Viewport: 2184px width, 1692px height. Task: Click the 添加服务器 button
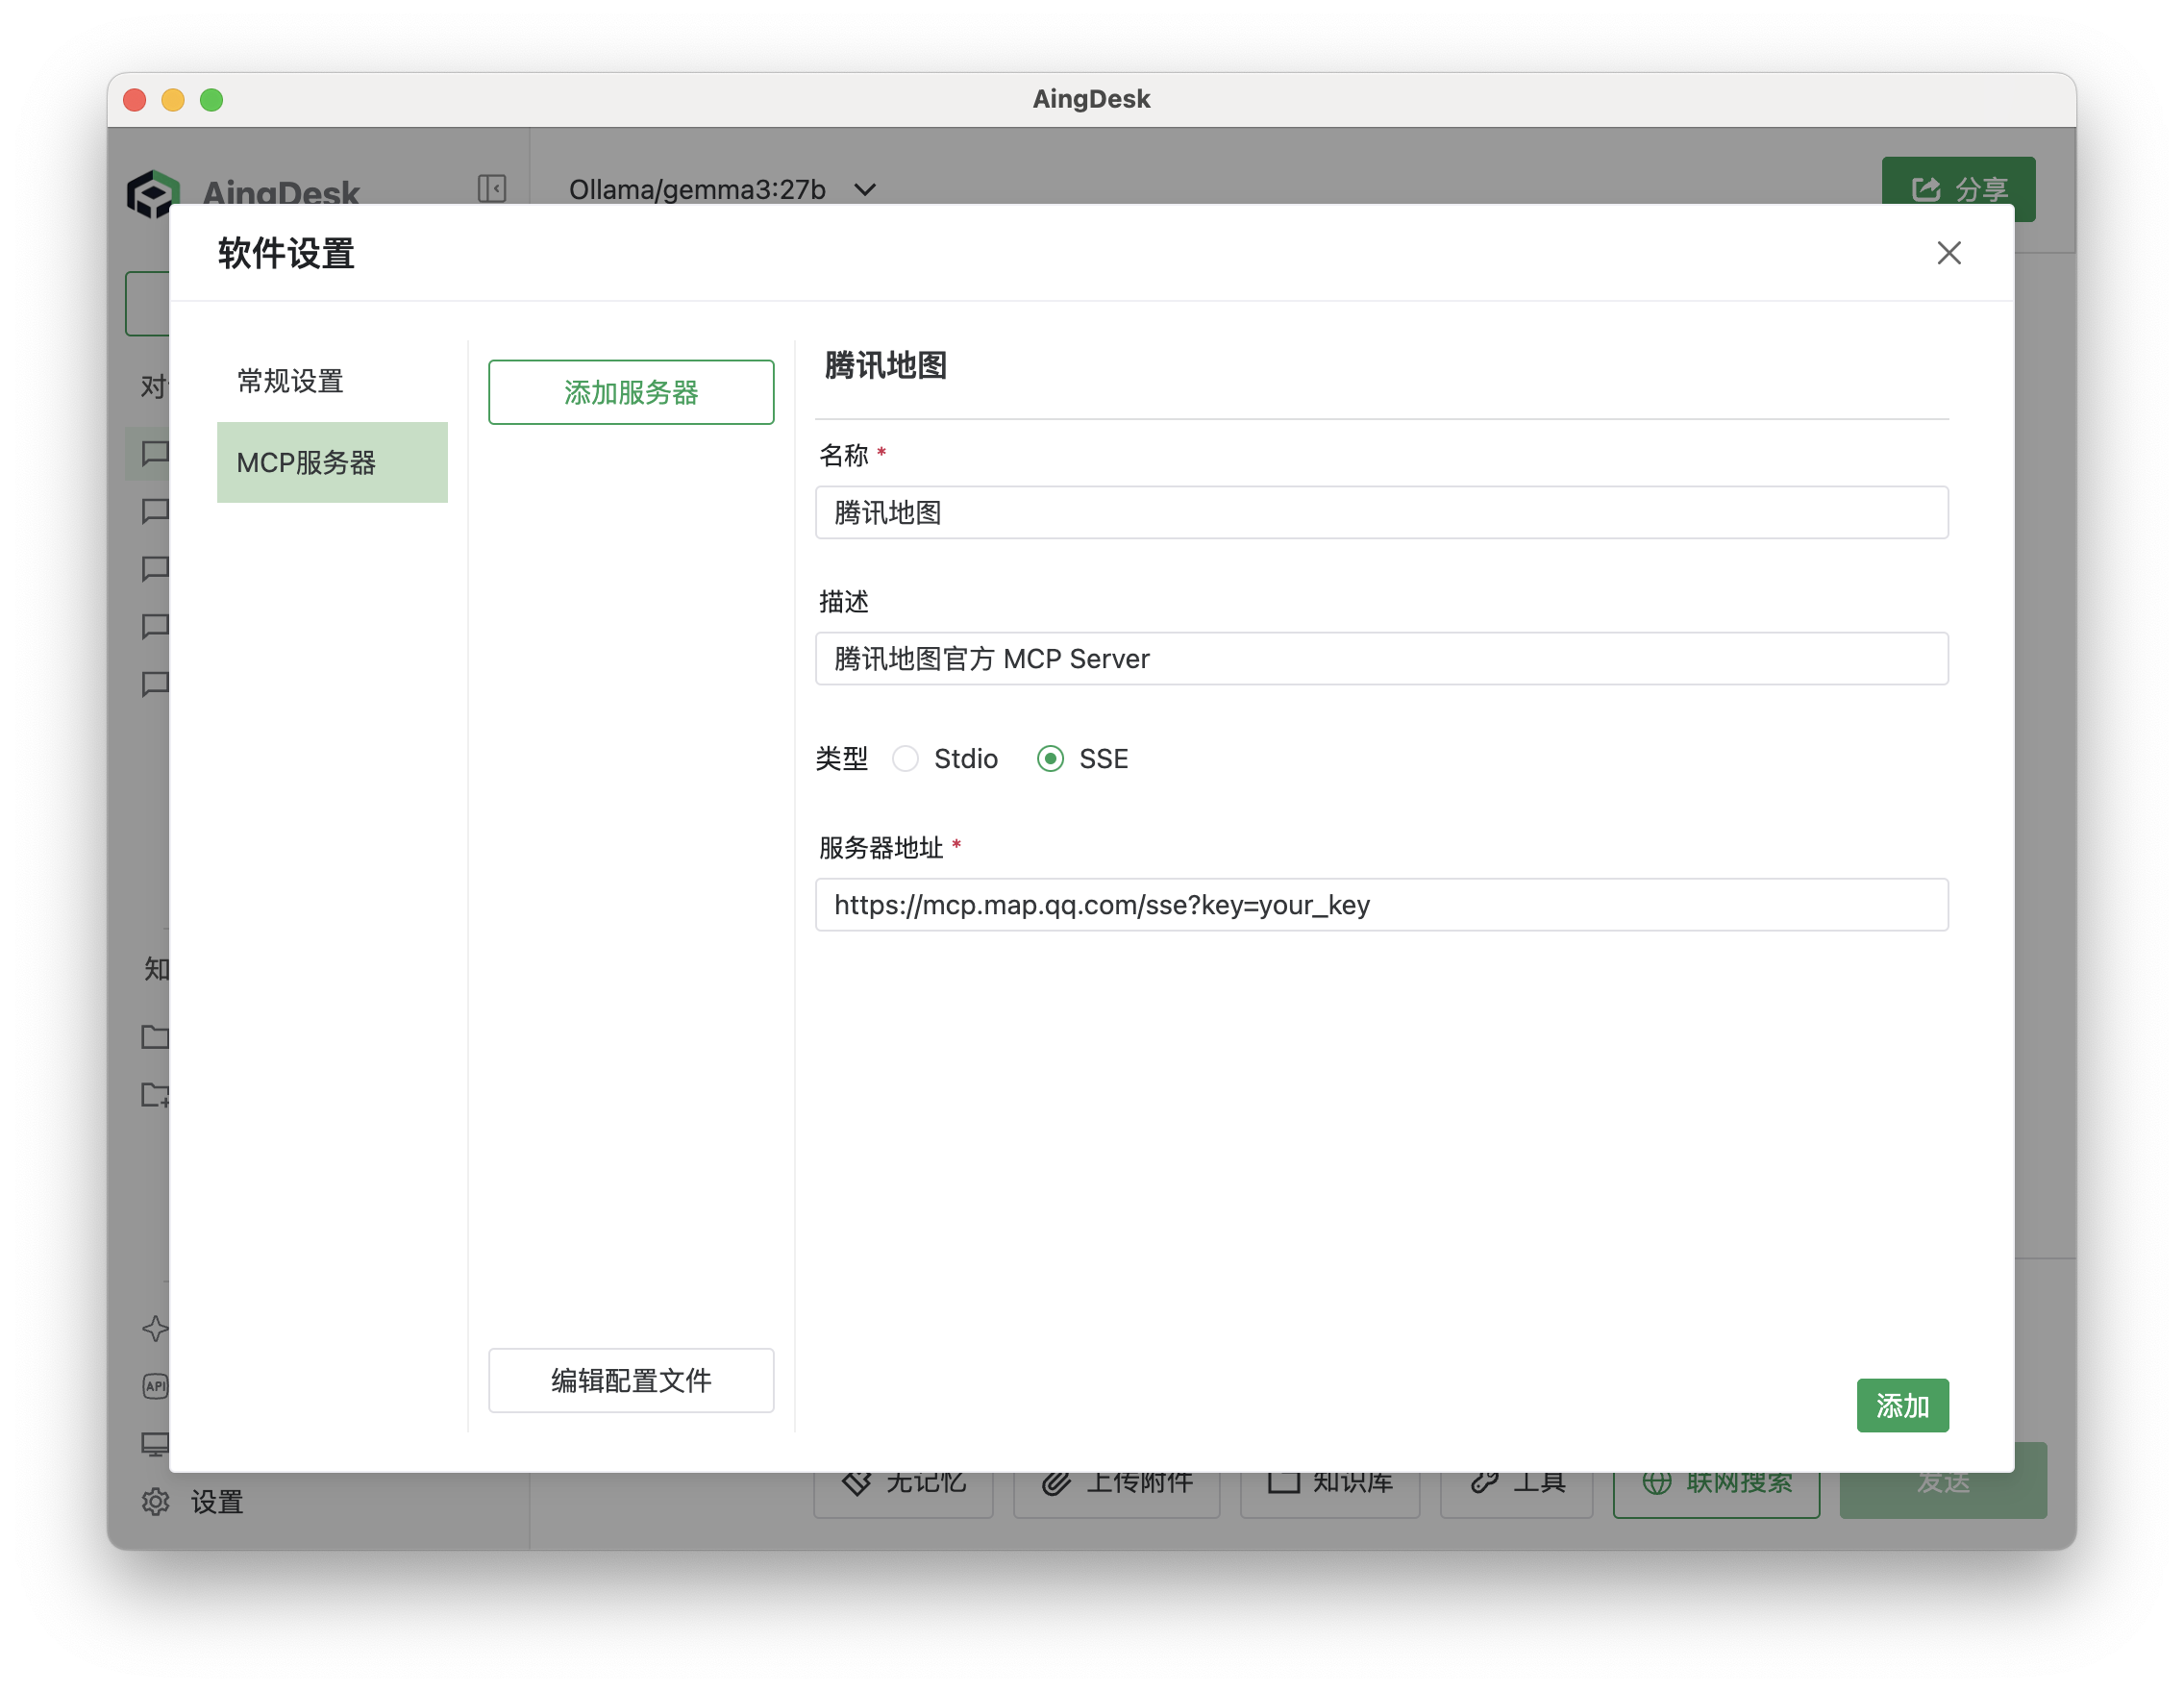pos(630,392)
